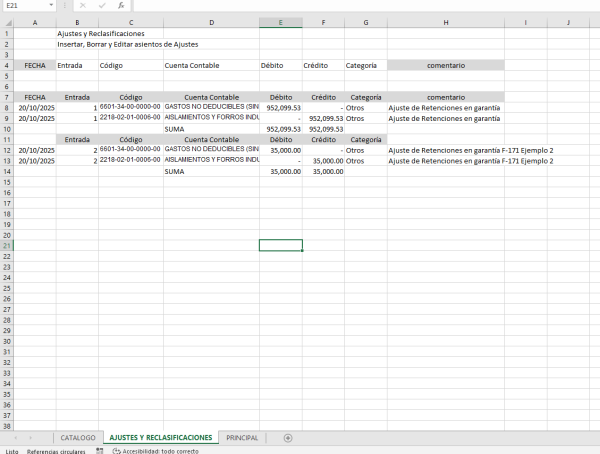This screenshot has height=454, width=600.
Task: Select the first SUMA Débito cell 952,099.53
Action: pos(281,129)
